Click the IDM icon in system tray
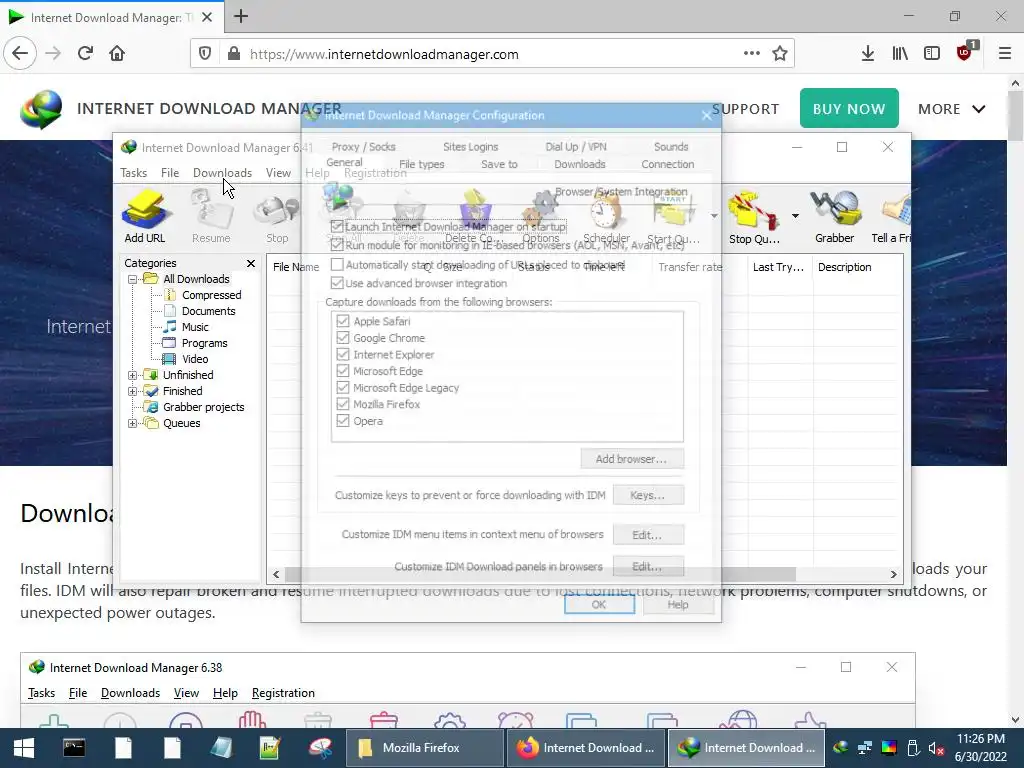 [x=841, y=748]
